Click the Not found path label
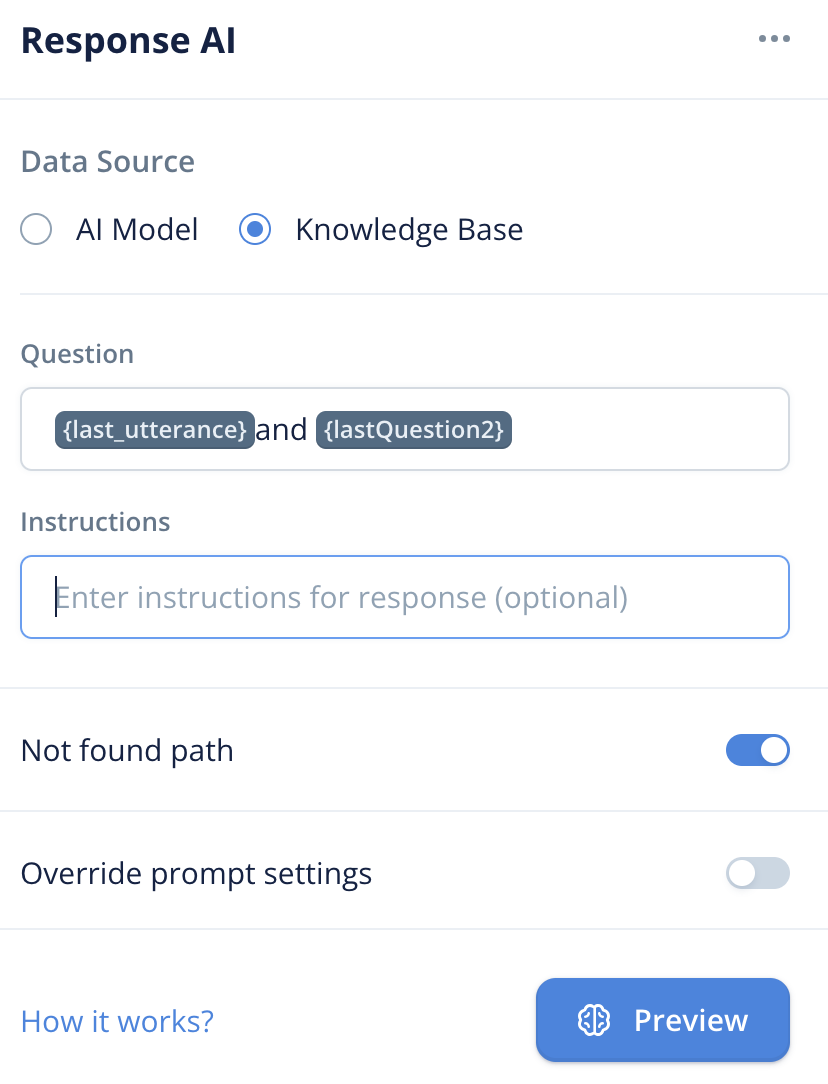 point(127,751)
